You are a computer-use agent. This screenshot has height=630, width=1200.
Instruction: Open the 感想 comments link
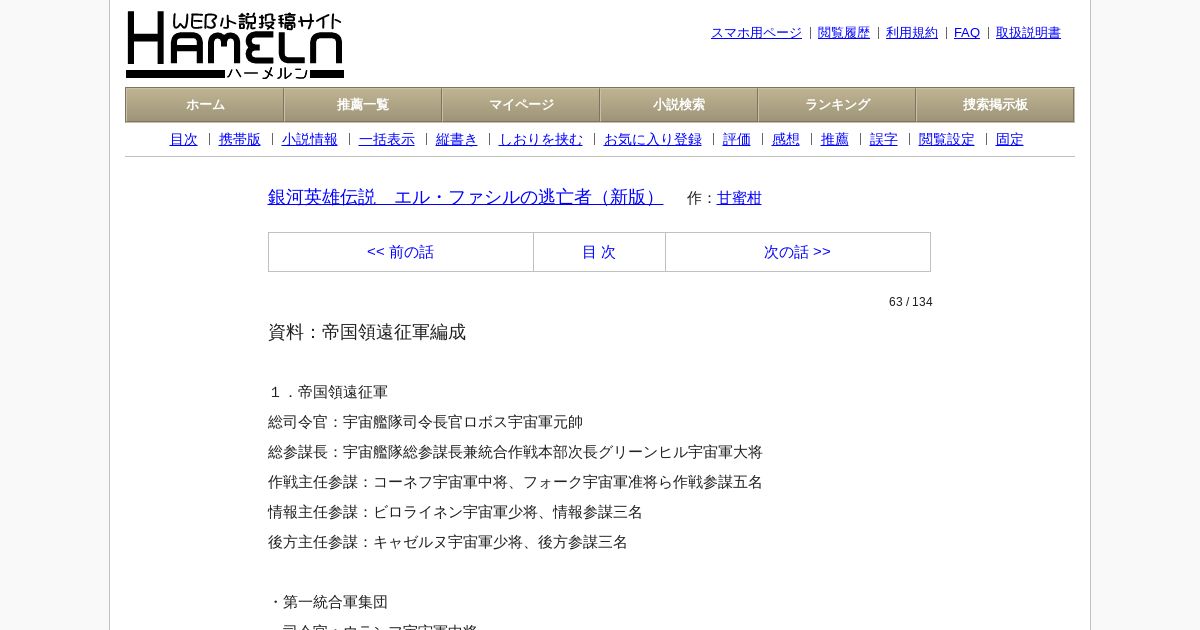coord(786,140)
